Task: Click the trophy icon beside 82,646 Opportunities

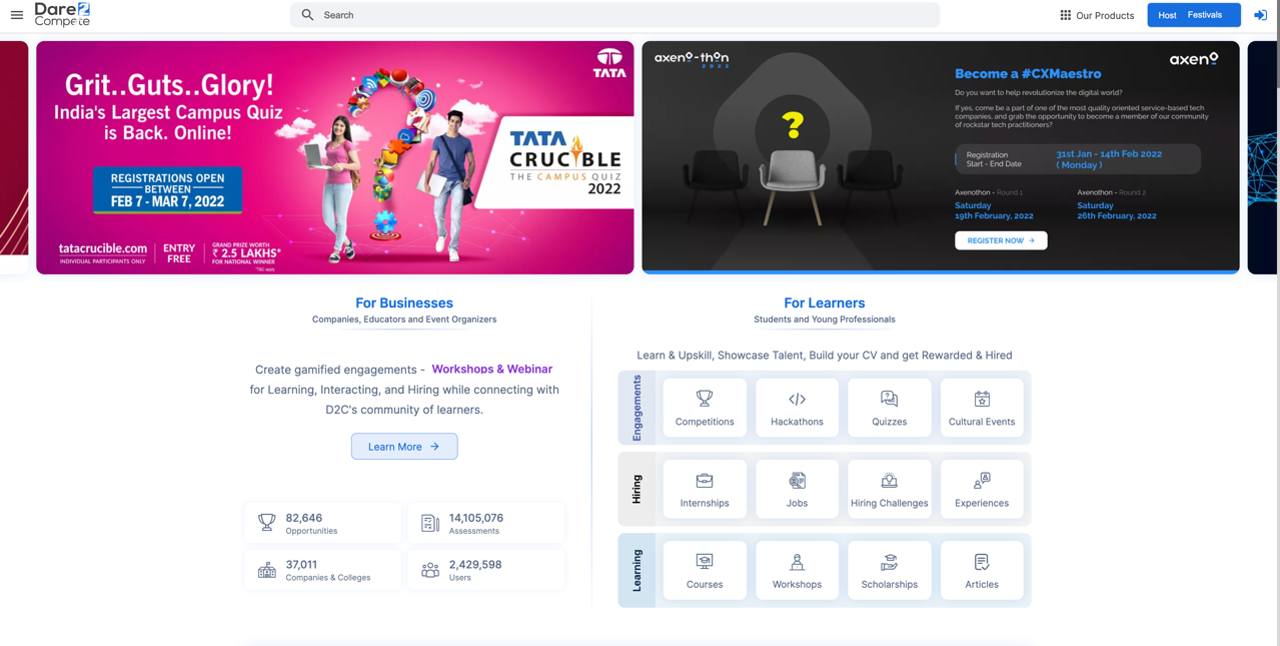Action: 267,523
